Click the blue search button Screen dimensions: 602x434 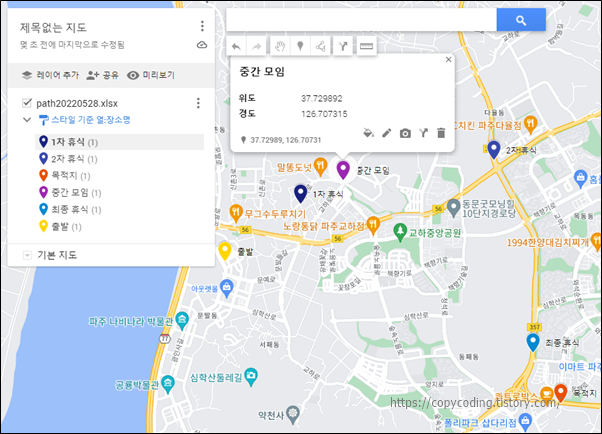[x=521, y=20]
